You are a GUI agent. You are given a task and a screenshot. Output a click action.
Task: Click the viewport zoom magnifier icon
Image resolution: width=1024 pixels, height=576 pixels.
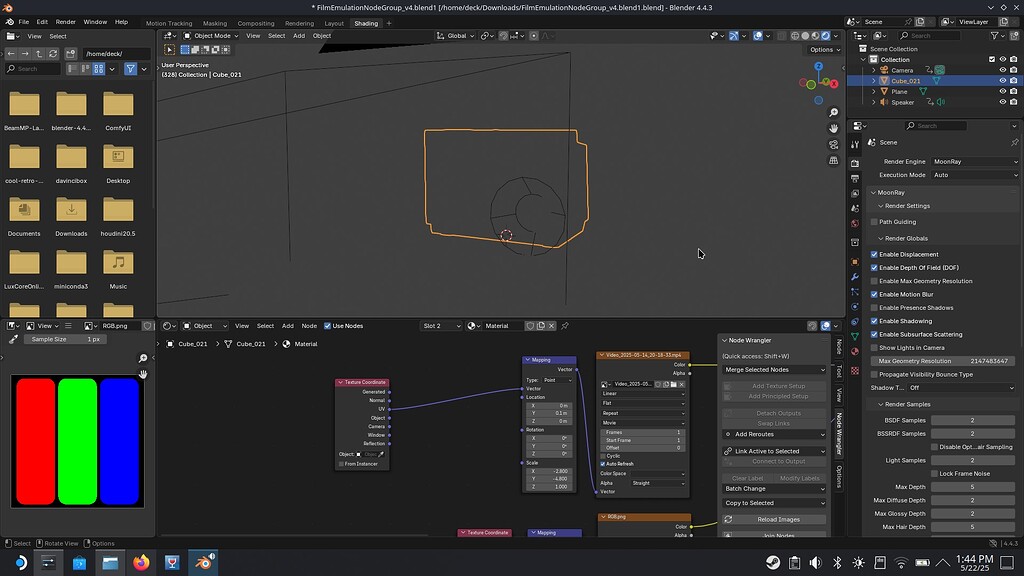(833, 113)
